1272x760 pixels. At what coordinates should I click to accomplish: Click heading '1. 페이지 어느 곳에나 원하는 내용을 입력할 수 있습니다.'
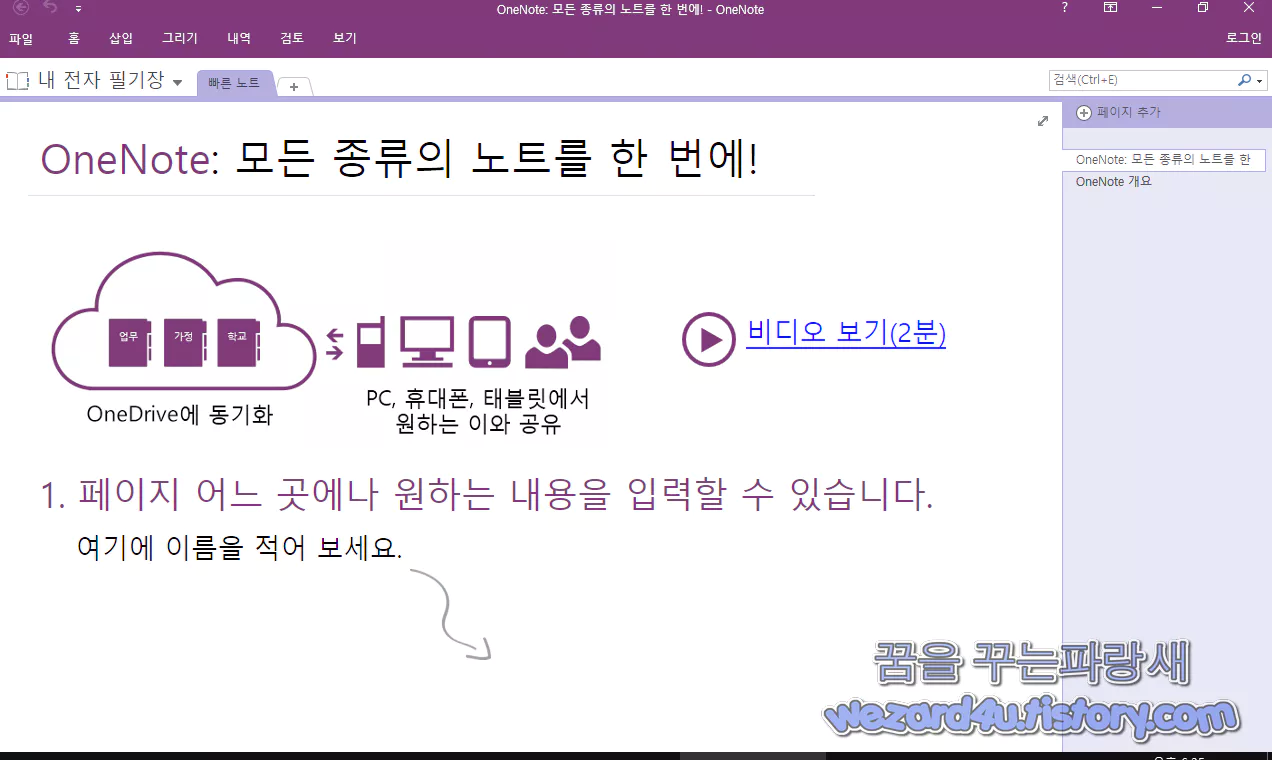[487, 495]
